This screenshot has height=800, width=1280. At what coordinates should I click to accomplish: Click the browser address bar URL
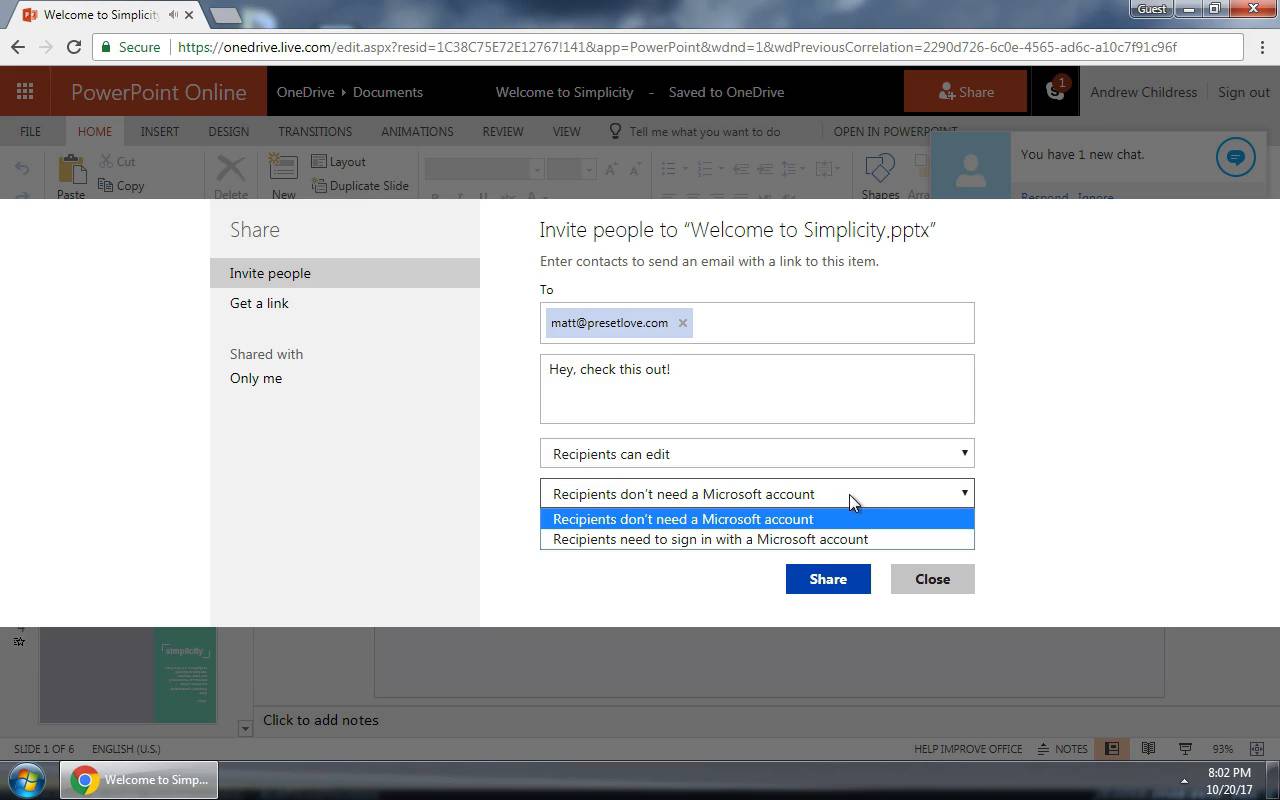[677, 47]
